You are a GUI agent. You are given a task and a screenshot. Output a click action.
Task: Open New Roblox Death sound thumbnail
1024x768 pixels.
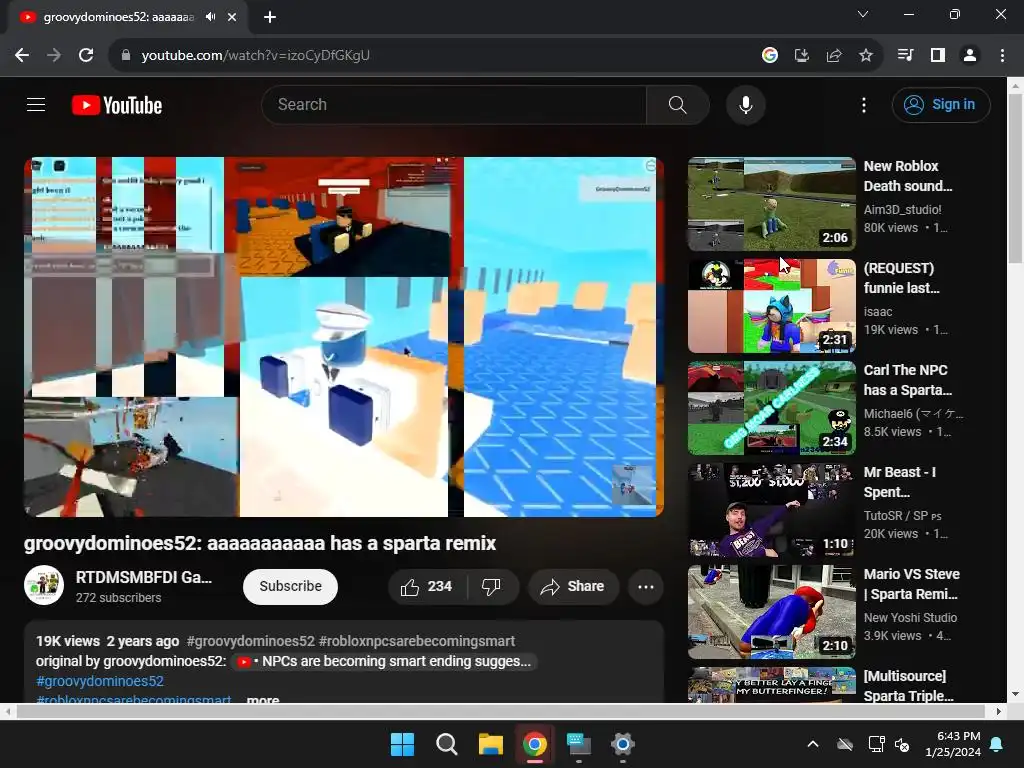point(771,204)
